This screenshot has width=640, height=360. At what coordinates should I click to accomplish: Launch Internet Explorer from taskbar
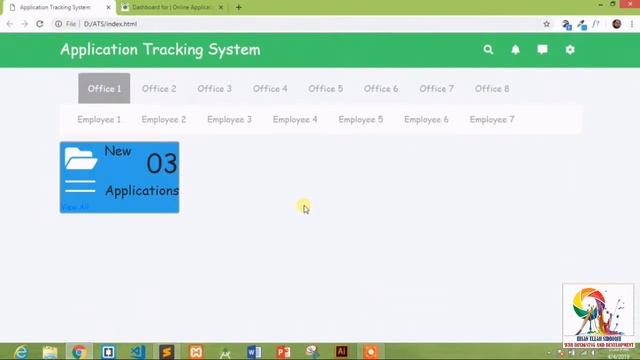(x=20, y=351)
